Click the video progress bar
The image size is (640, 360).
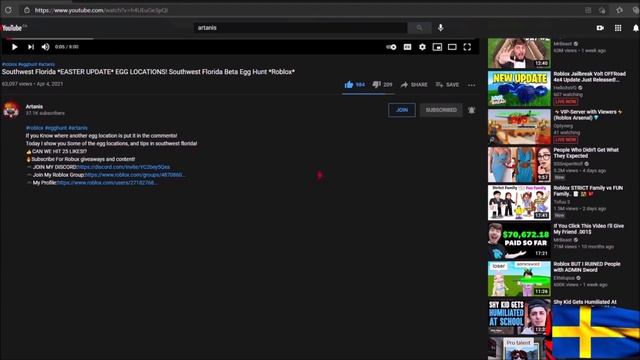pyautogui.click(x=241, y=39)
